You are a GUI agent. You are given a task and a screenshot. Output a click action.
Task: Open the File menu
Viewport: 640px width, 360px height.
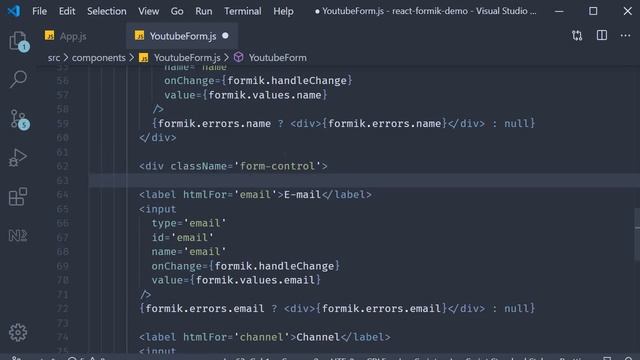pos(40,11)
